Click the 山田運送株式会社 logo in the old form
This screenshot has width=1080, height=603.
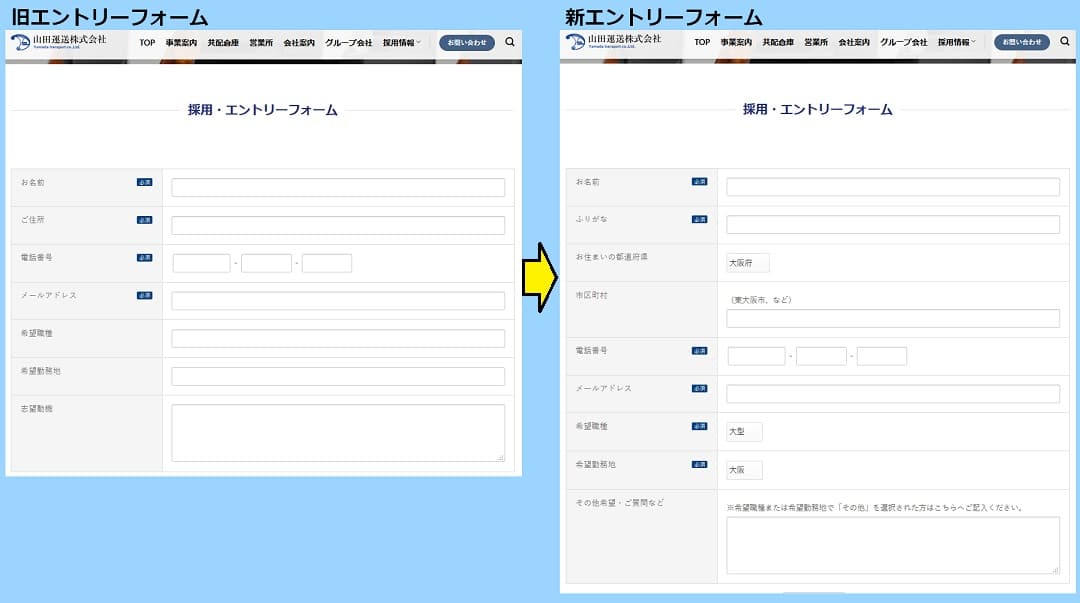[x=58, y=42]
